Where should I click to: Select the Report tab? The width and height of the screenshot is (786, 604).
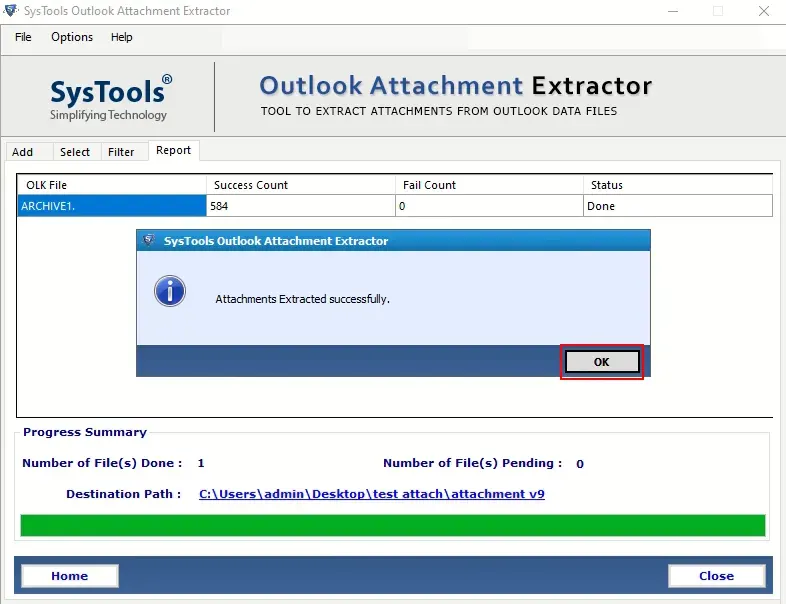click(x=173, y=150)
